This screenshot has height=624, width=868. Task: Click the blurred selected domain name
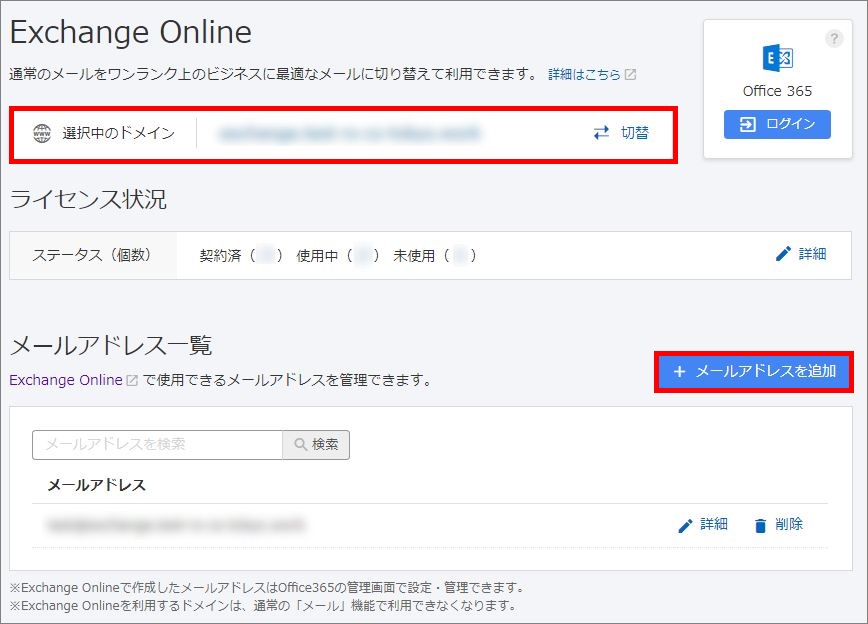click(349, 133)
